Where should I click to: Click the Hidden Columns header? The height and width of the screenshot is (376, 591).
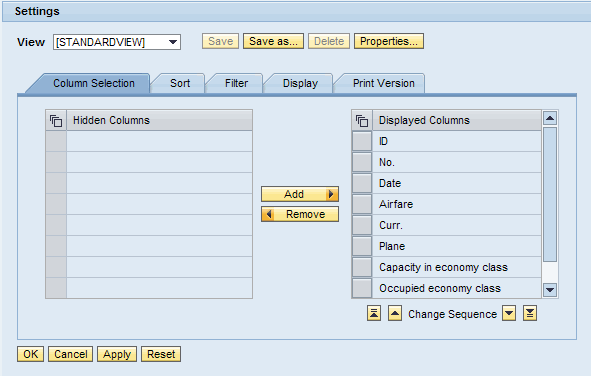click(x=159, y=121)
